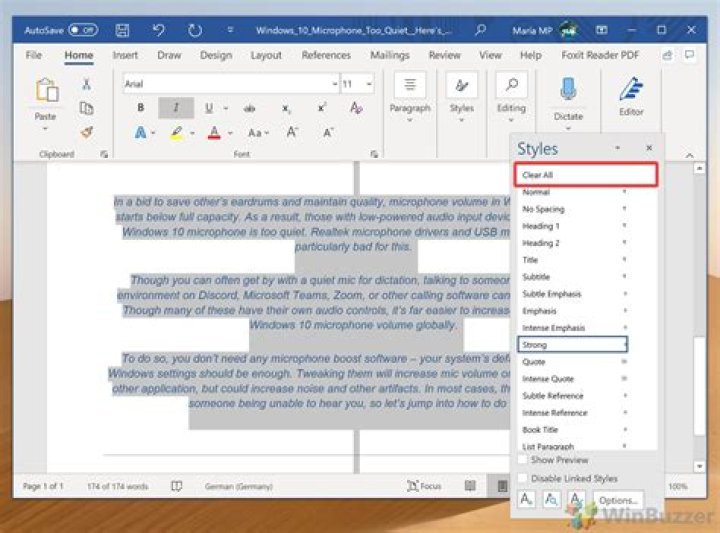Enable Focus mode in status bar
This screenshot has height=533, width=720.
[x=424, y=486]
